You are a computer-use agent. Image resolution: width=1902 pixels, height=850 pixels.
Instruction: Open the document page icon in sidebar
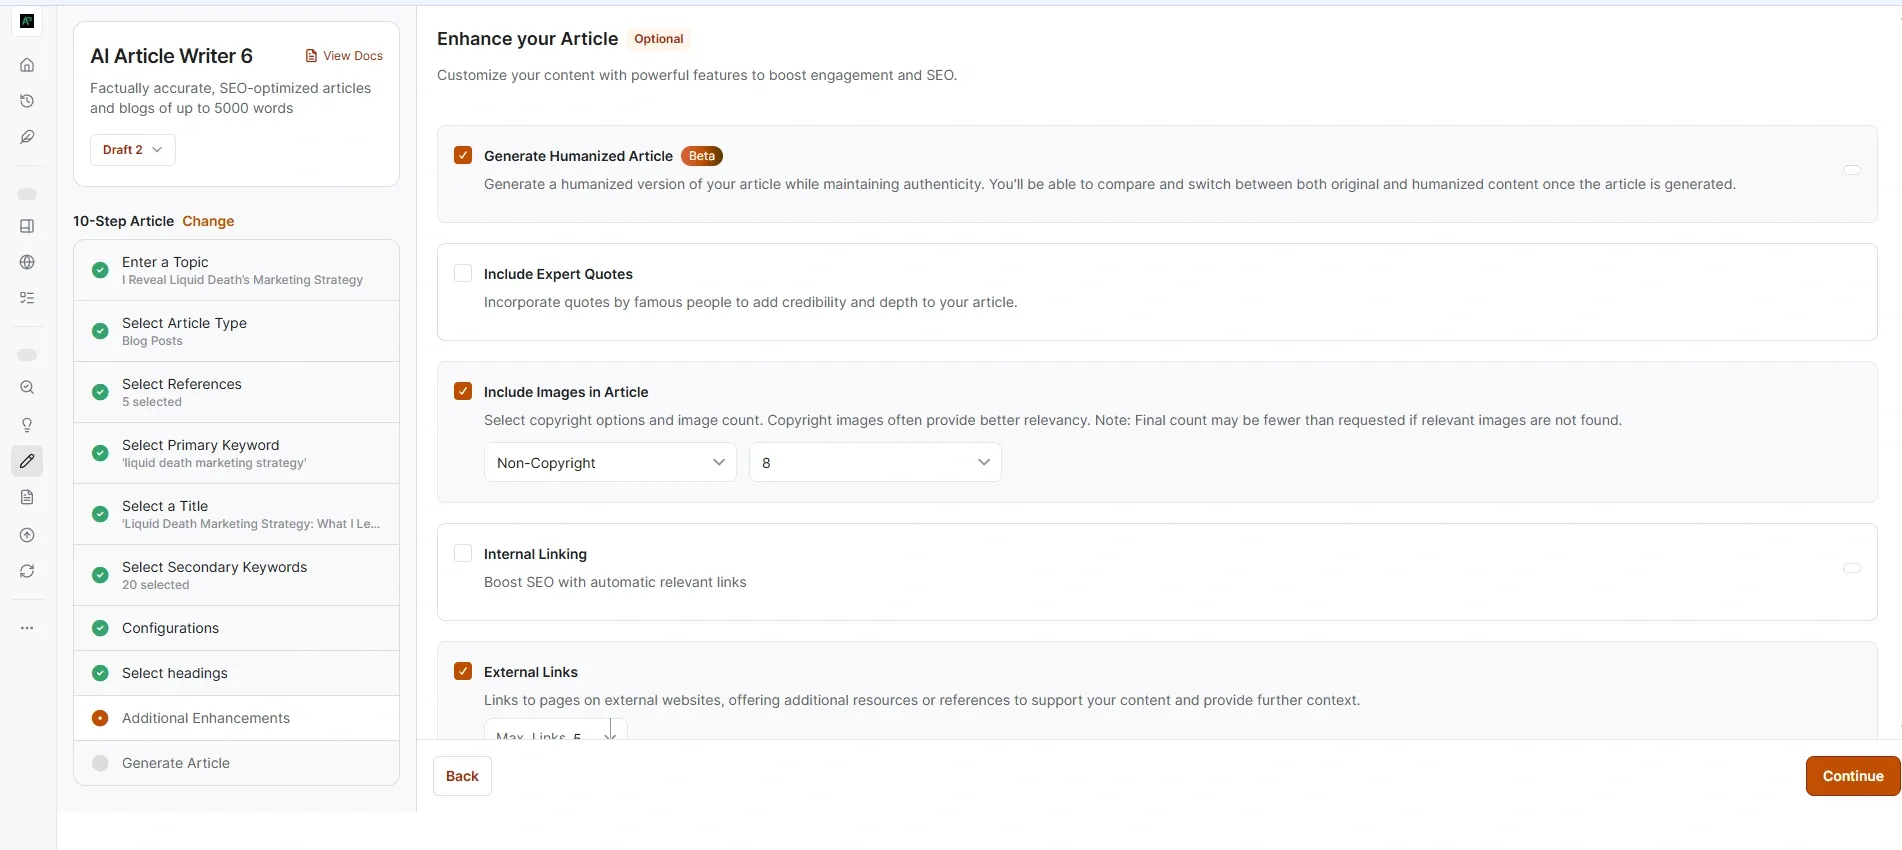[x=27, y=497]
